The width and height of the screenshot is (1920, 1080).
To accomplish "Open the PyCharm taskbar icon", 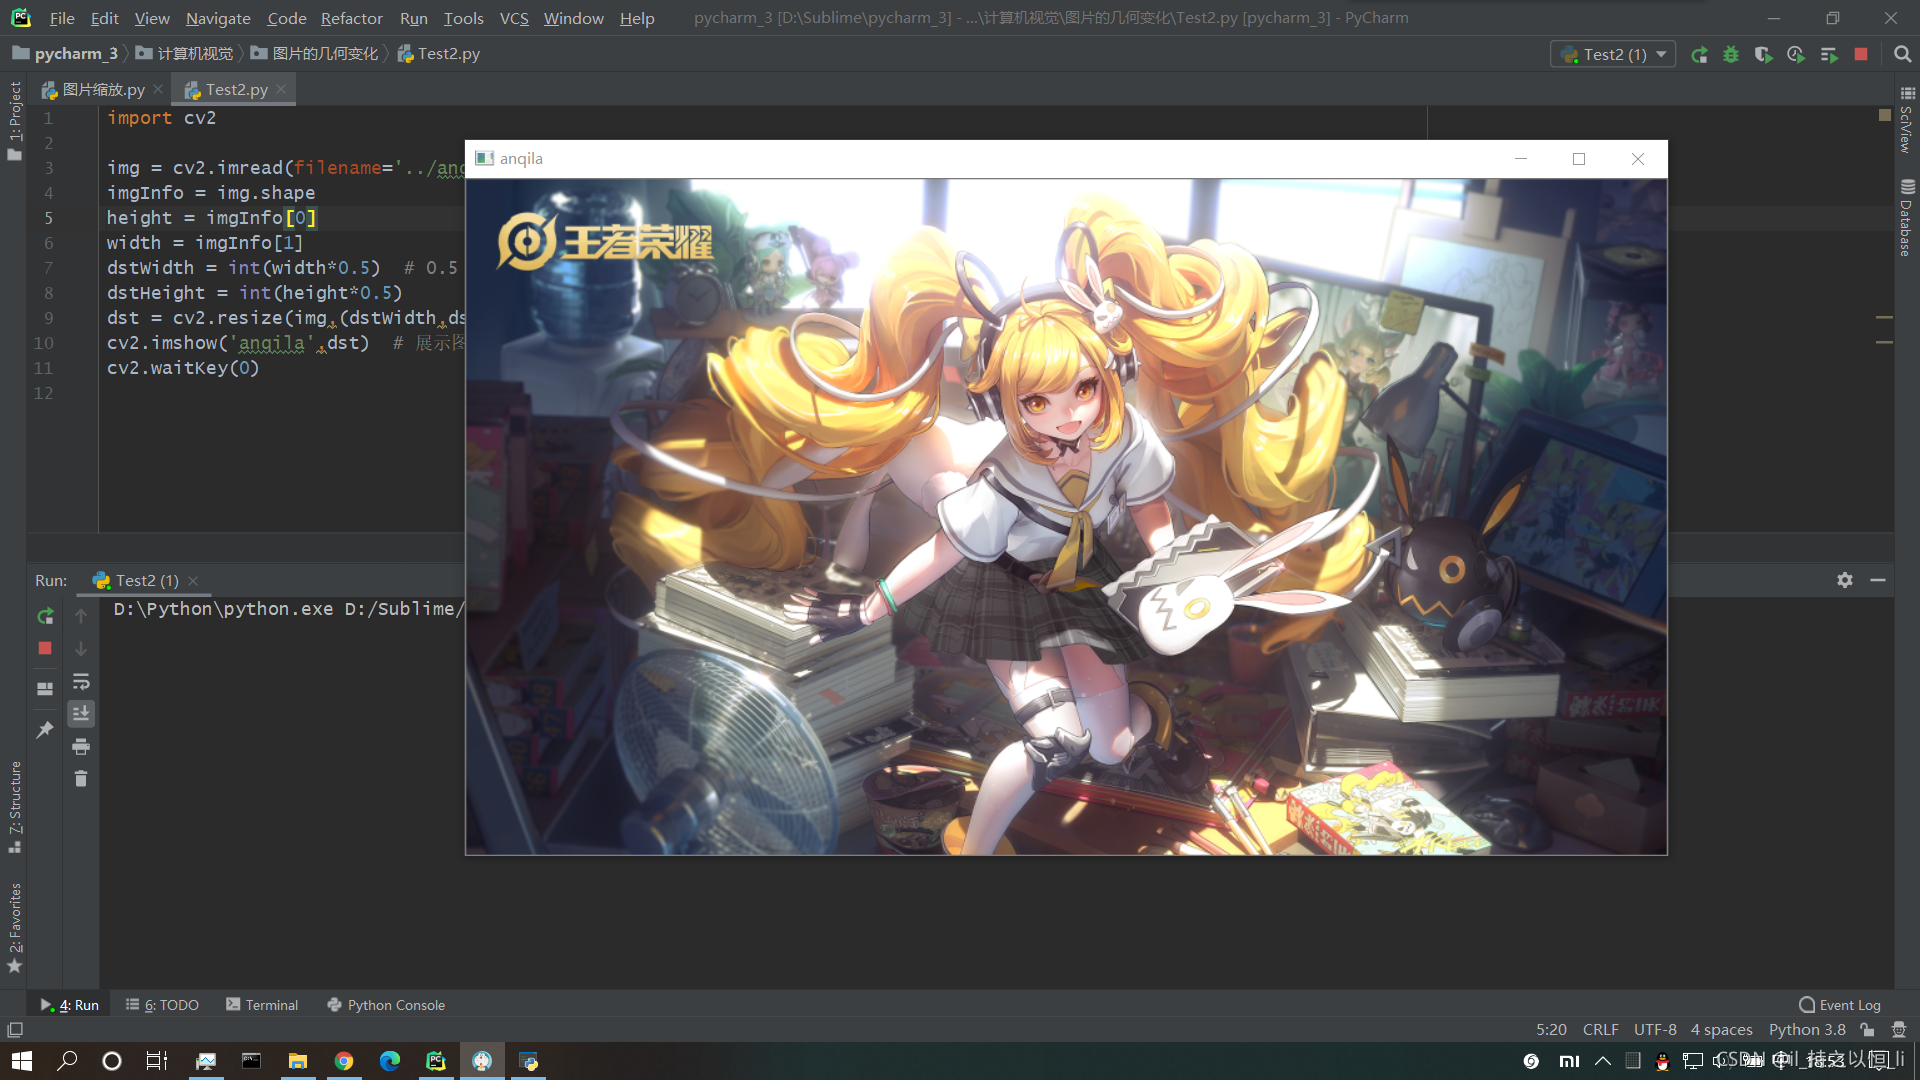I will [436, 1061].
